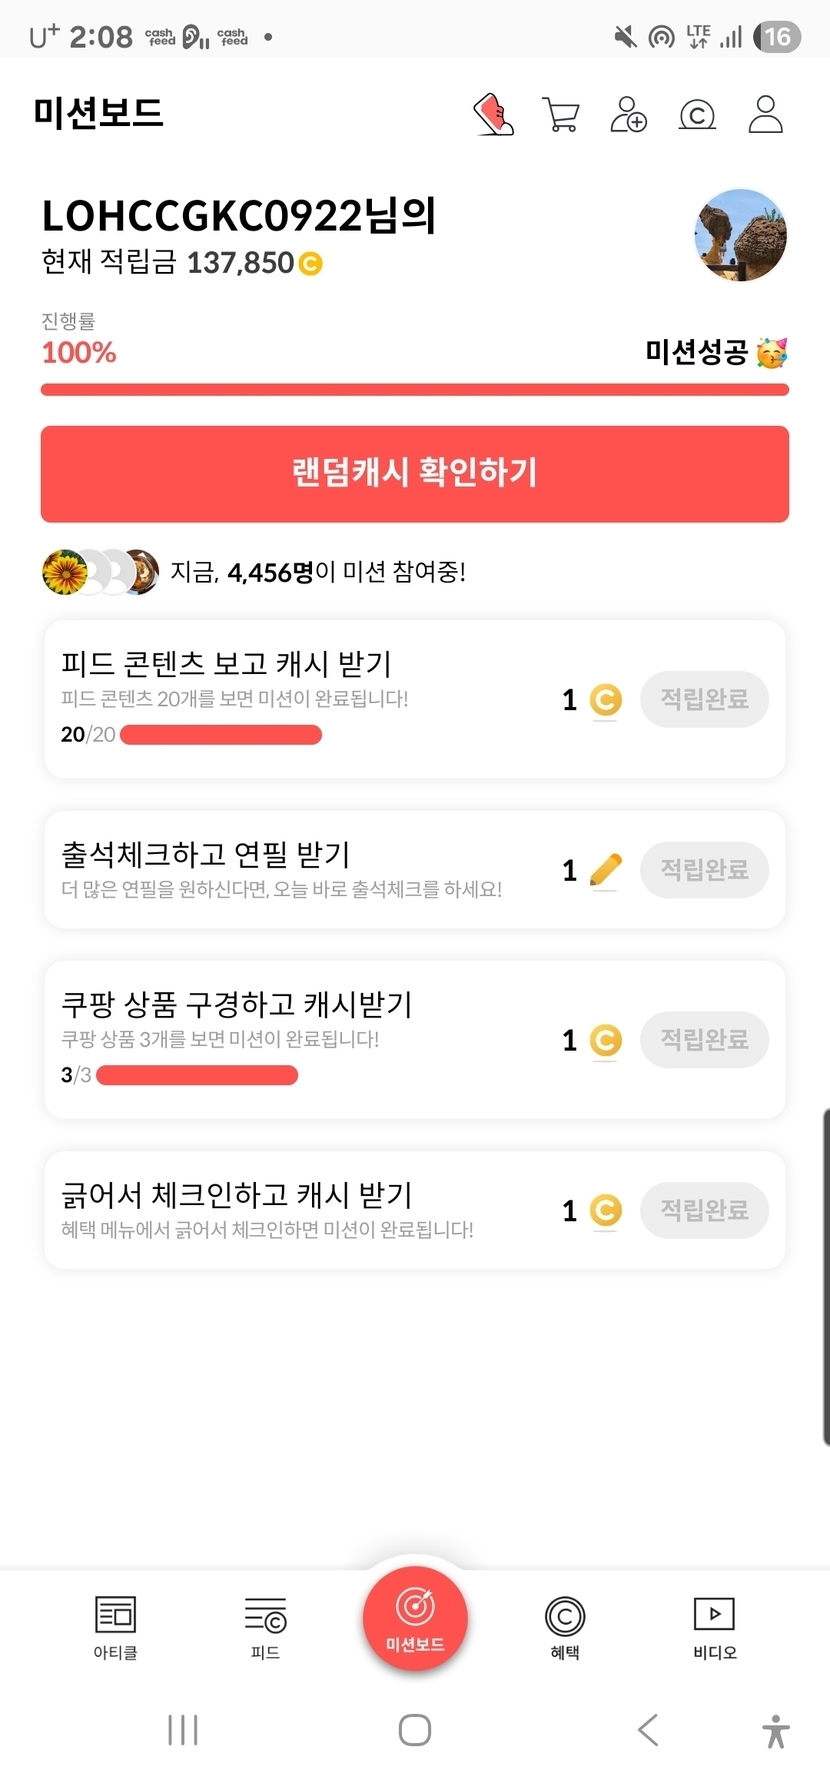
Task: Tap the invite friend icon
Action: [628, 115]
